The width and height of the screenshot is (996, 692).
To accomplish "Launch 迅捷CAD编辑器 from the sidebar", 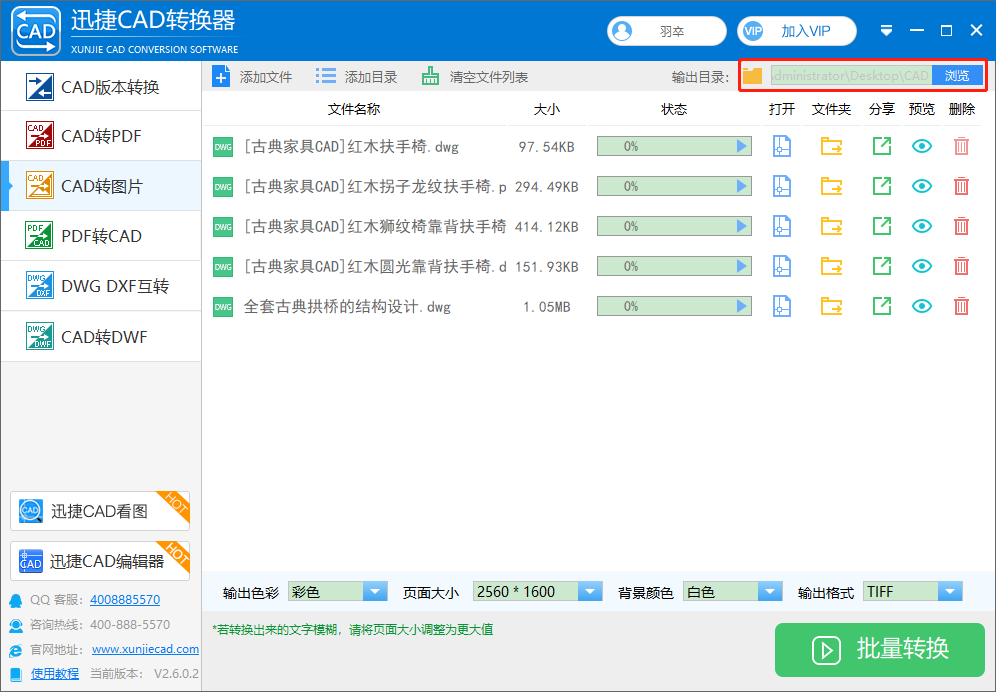I will pyautogui.click(x=99, y=561).
